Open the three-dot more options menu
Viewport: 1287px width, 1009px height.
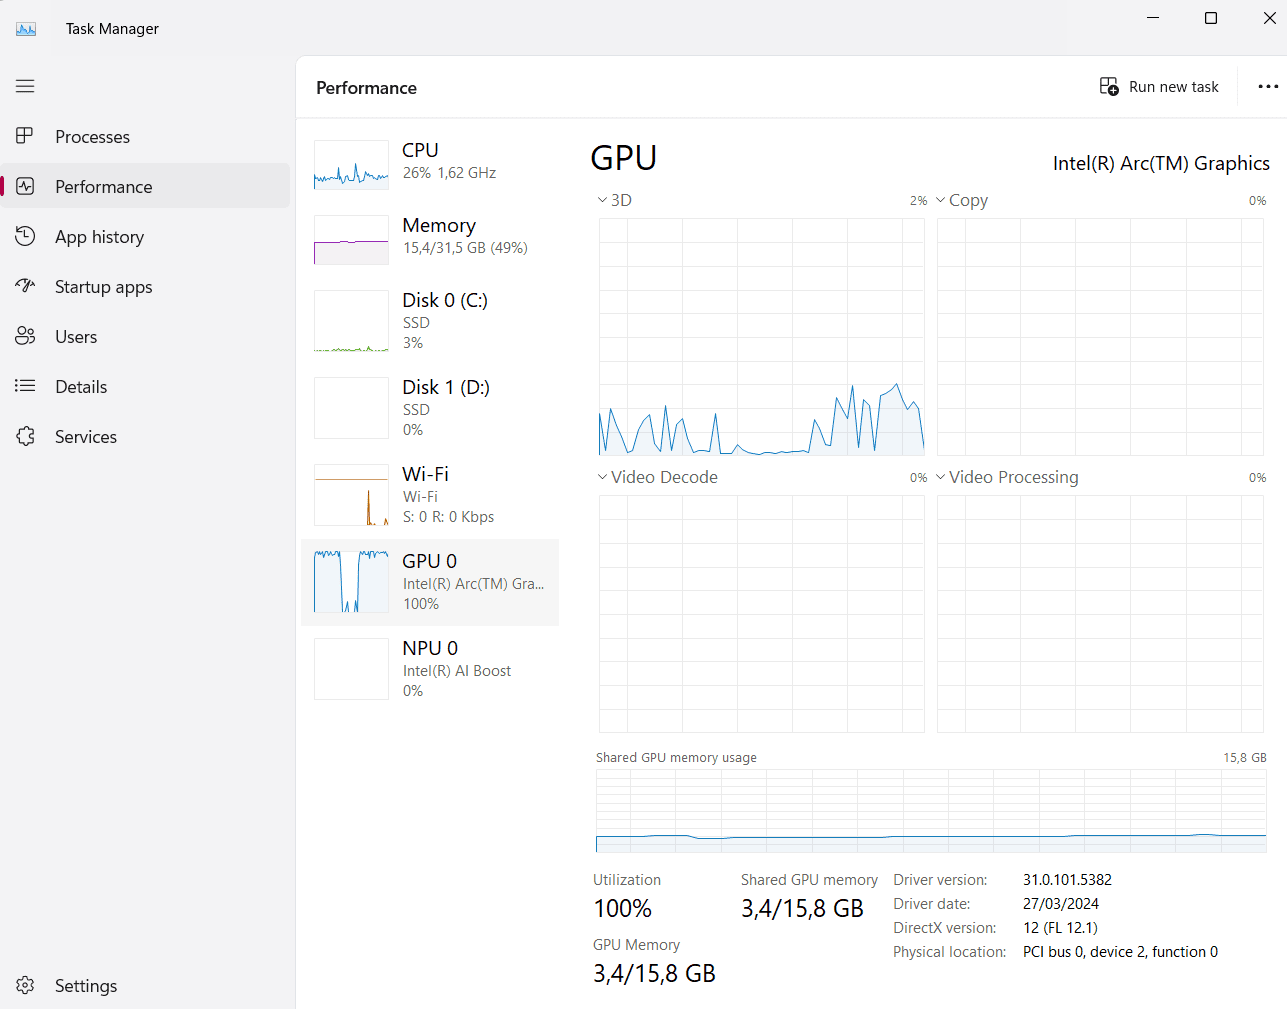click(x=1268, y=87)
